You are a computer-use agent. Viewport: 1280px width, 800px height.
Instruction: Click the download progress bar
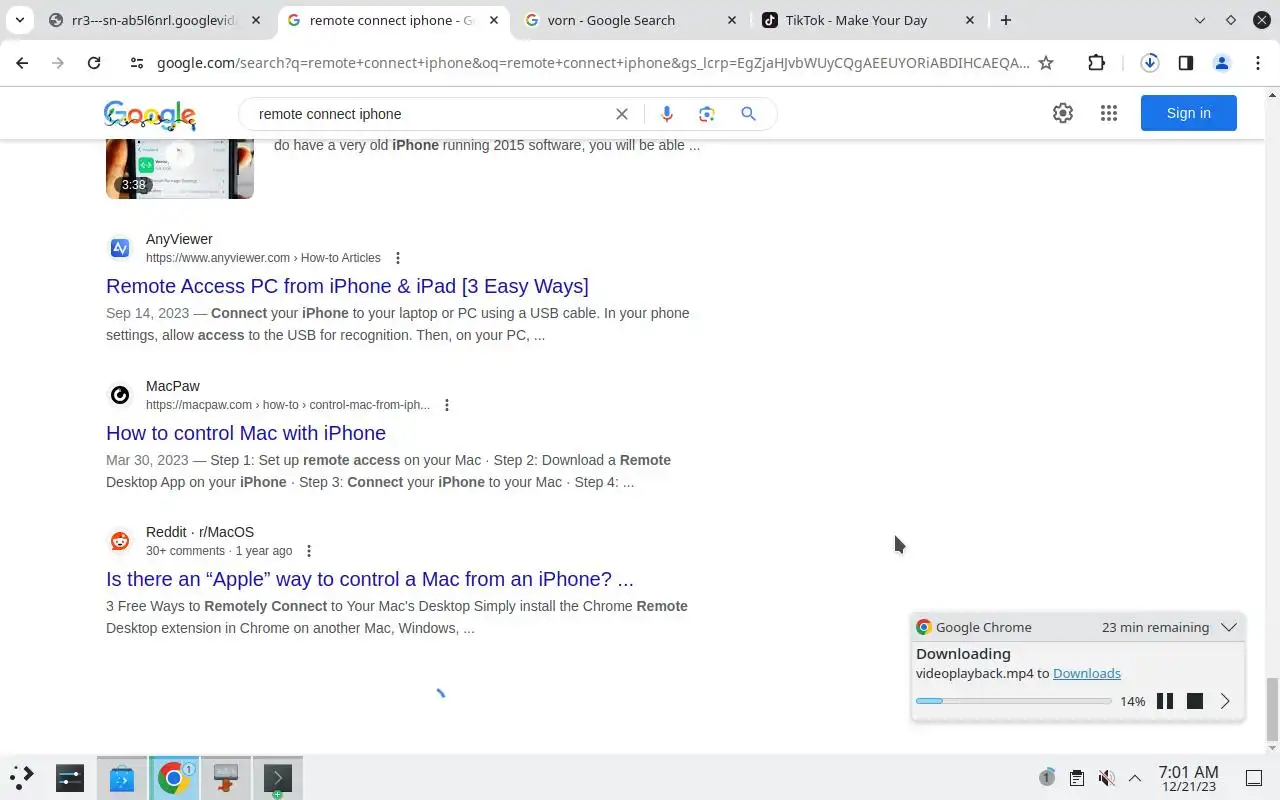(x=1013, y=701)
